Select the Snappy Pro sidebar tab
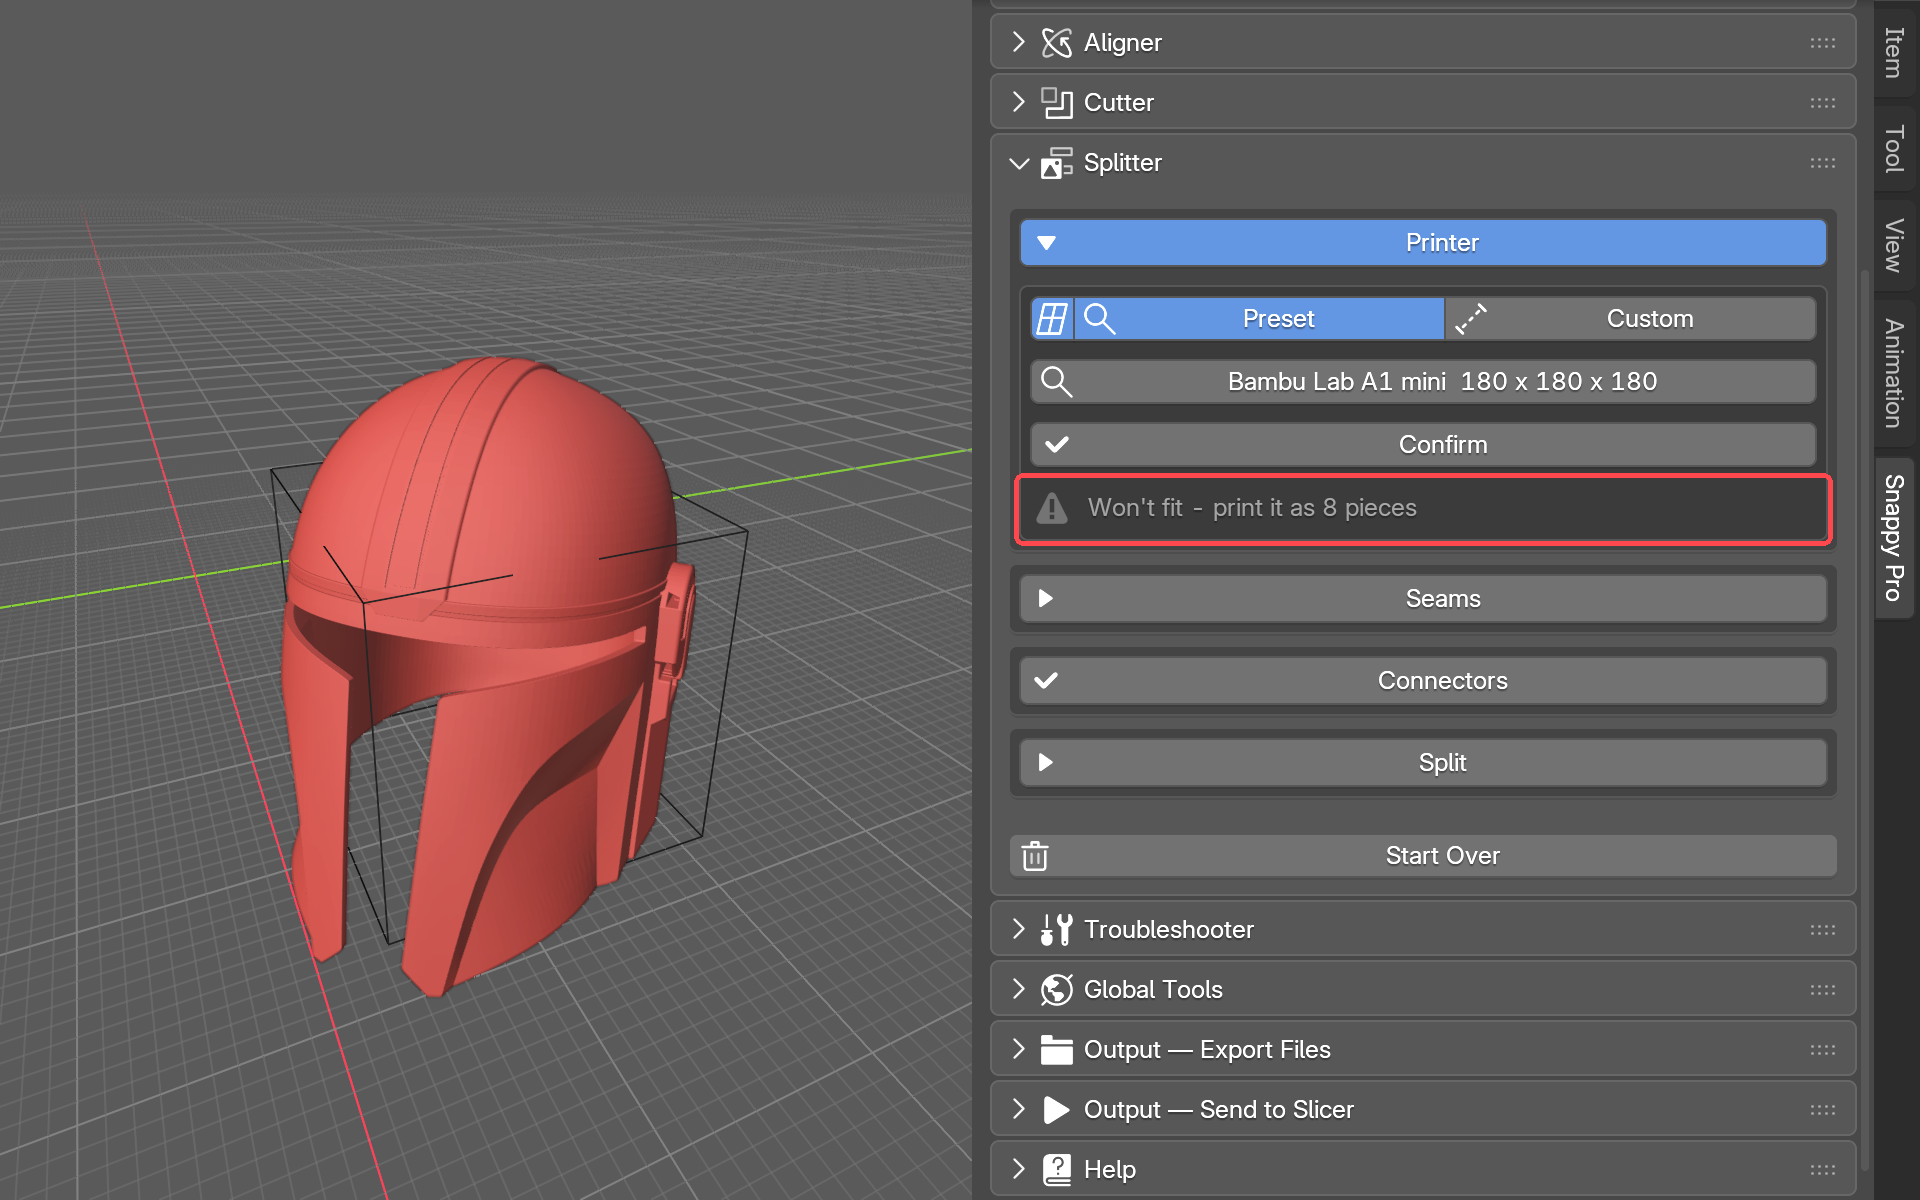 tap(1894, 538)
